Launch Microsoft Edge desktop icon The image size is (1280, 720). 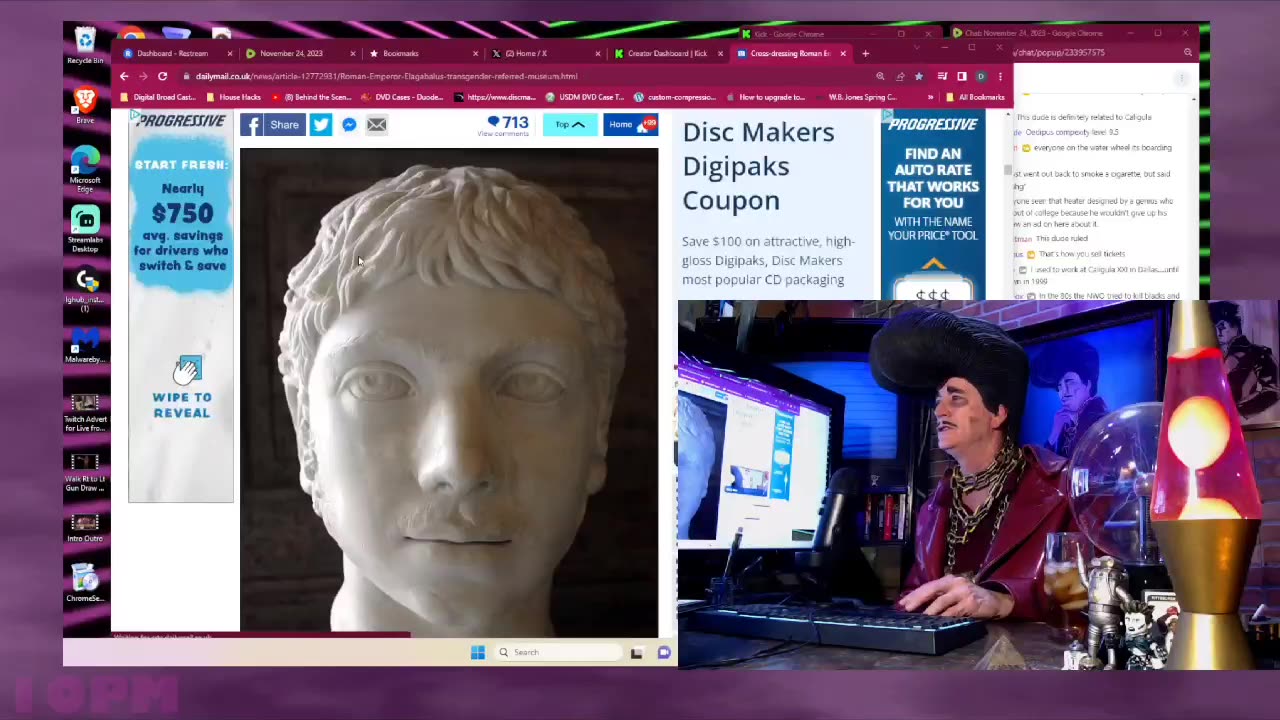click(85, 169)
